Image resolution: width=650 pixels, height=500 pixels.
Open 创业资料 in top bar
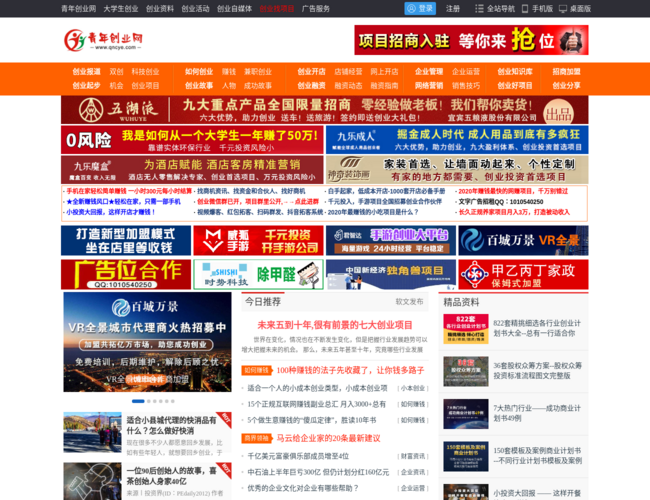[160, 8]
